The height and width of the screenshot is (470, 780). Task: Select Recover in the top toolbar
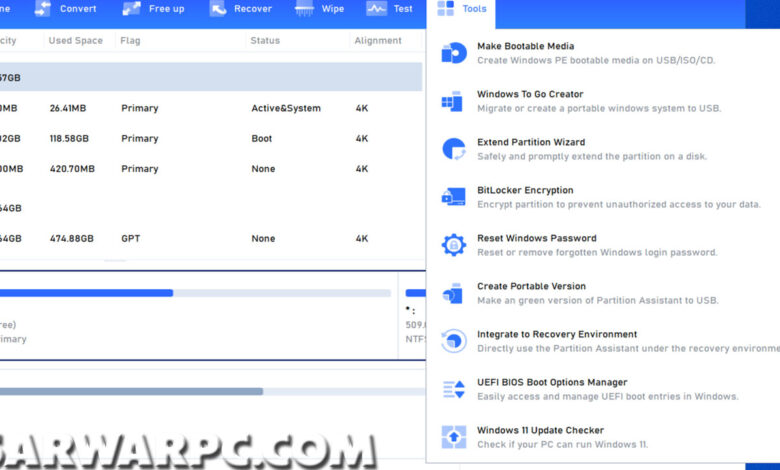[x=241, y=8]
